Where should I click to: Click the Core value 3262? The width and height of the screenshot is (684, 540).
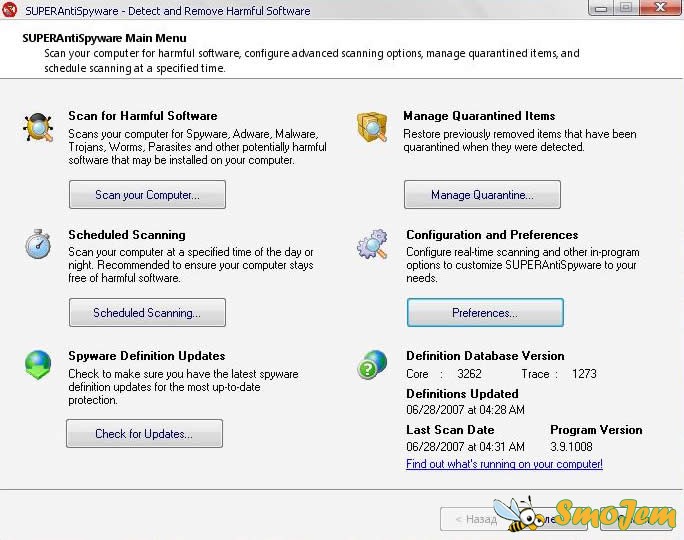tap(469, 374)
